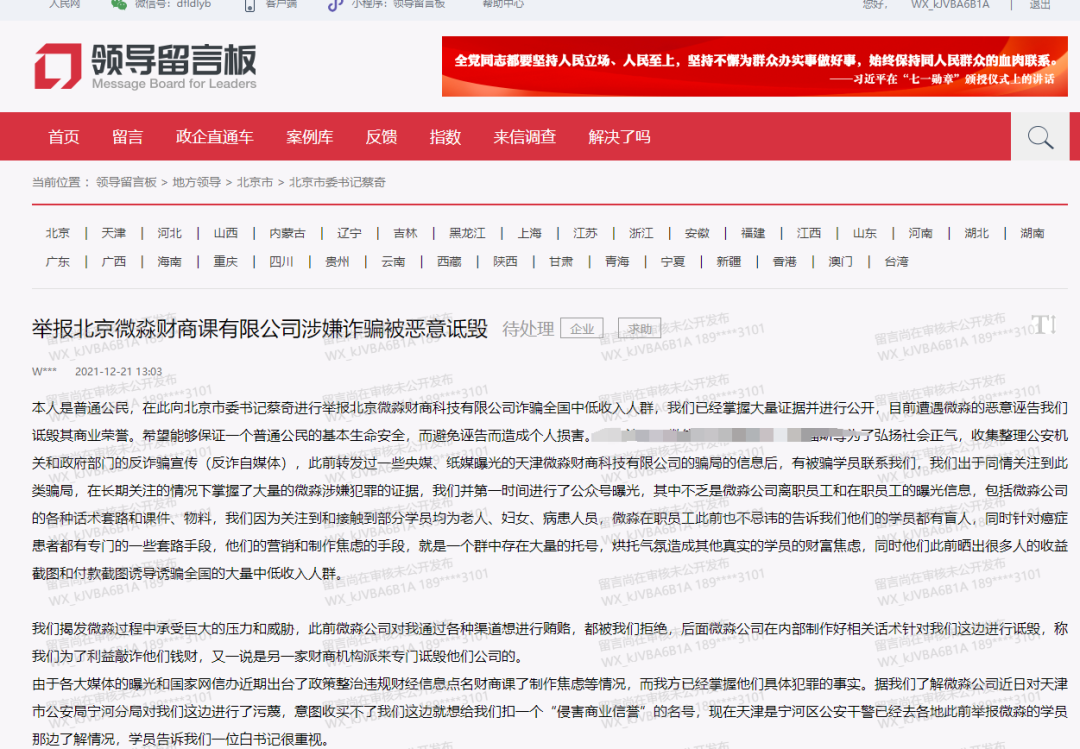
Task: Select the 天津 region link
Action: [114, 233]
